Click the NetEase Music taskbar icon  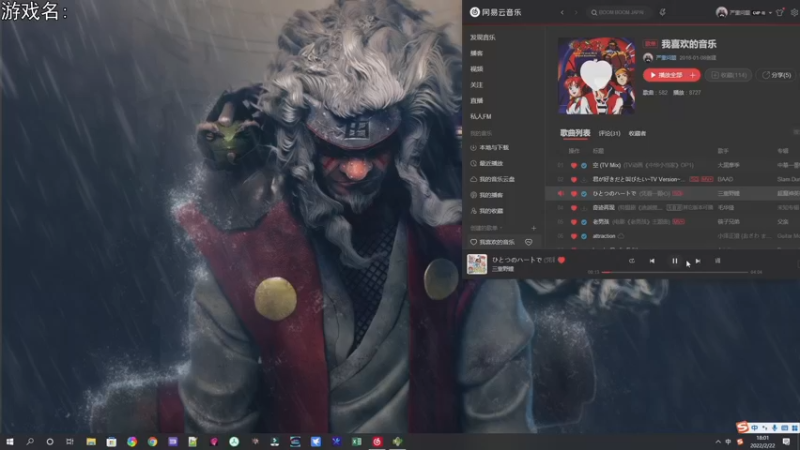[377, 441]
